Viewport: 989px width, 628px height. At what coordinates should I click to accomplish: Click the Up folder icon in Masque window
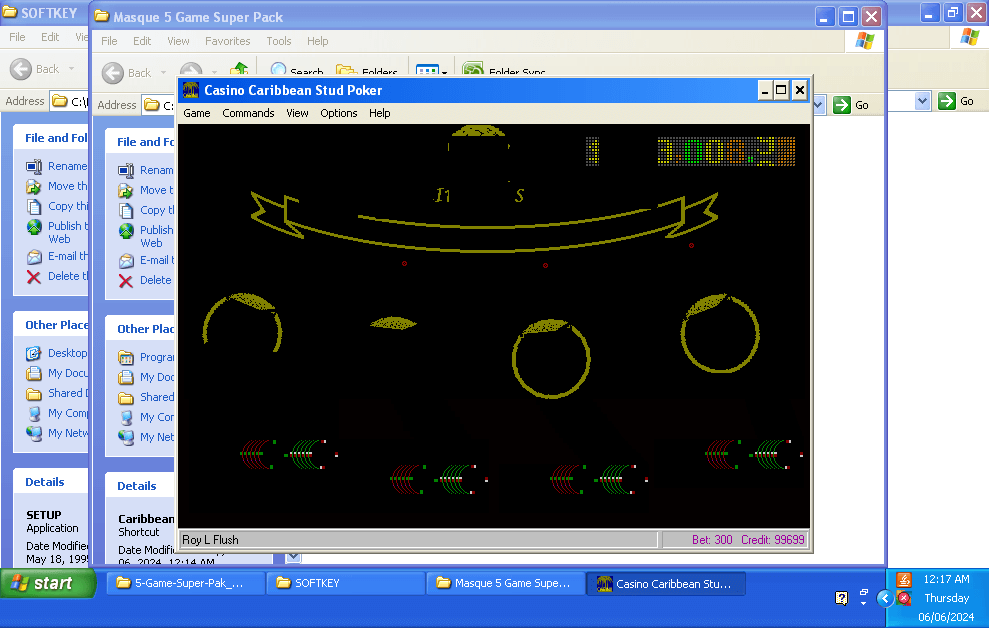[x=238, y=68]
